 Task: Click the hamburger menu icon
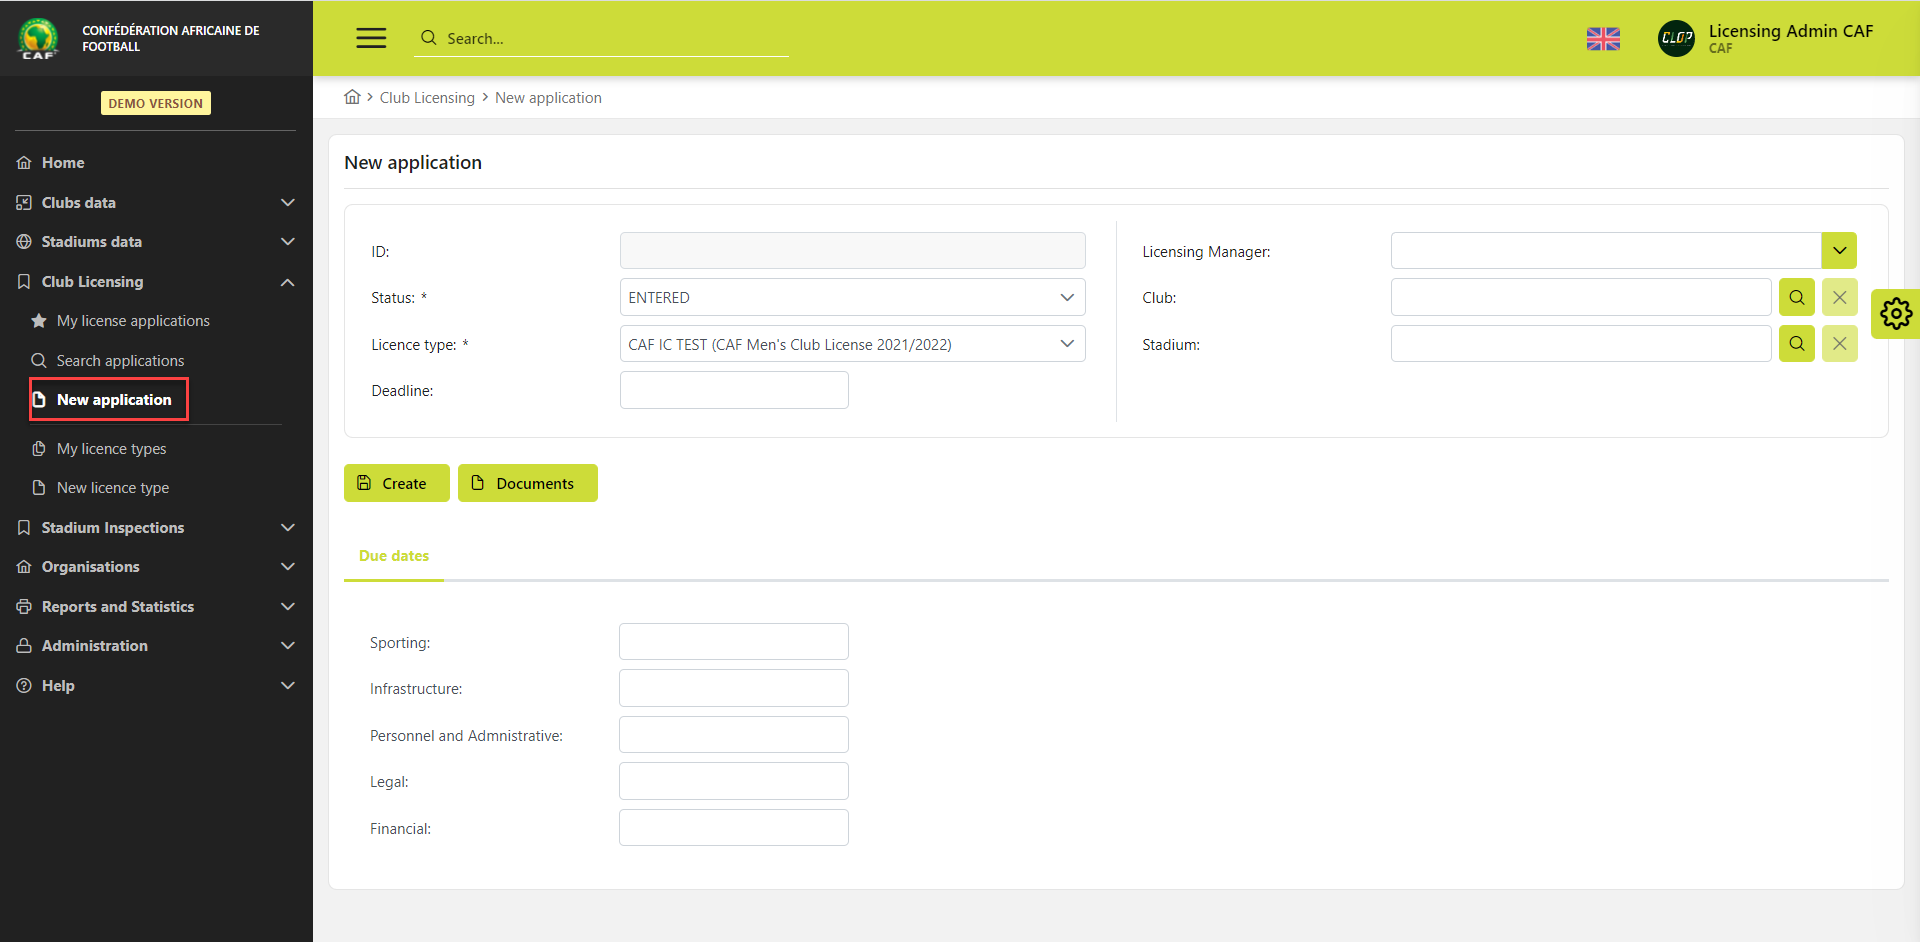(x=371, y=38)
